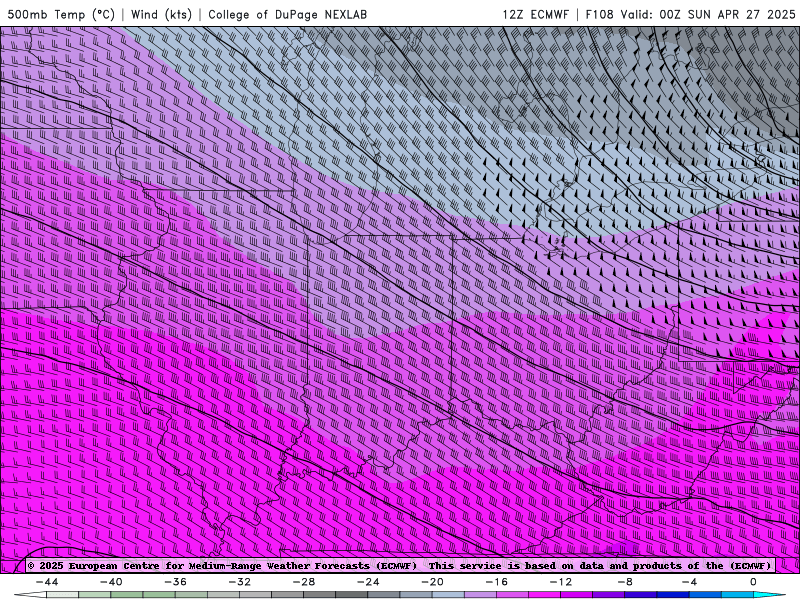This screenshot has height=600, width=800.
Task: Click the -36 color scale label
Action: coord(176,582)
